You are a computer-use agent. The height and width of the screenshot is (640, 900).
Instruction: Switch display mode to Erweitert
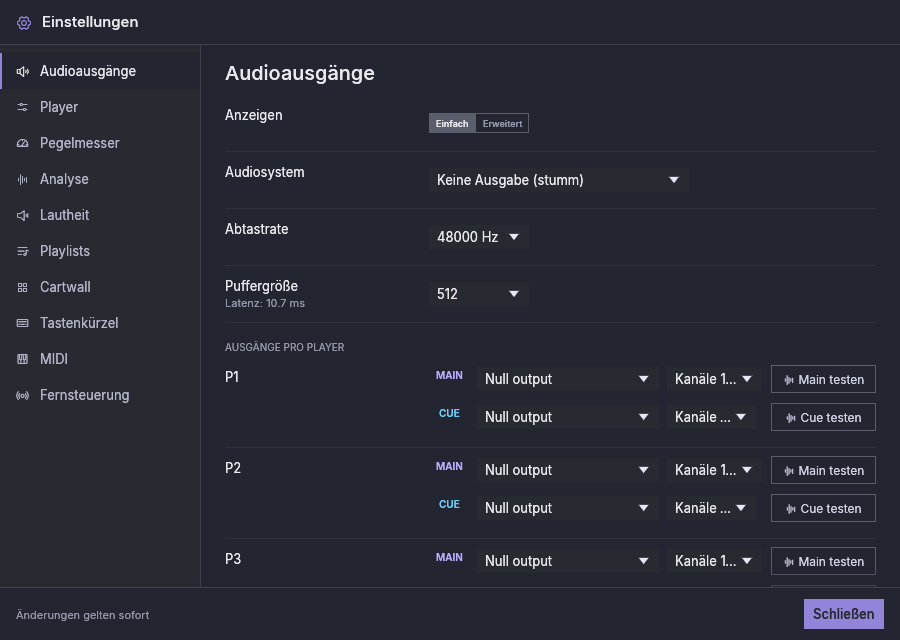coord(502,123)
